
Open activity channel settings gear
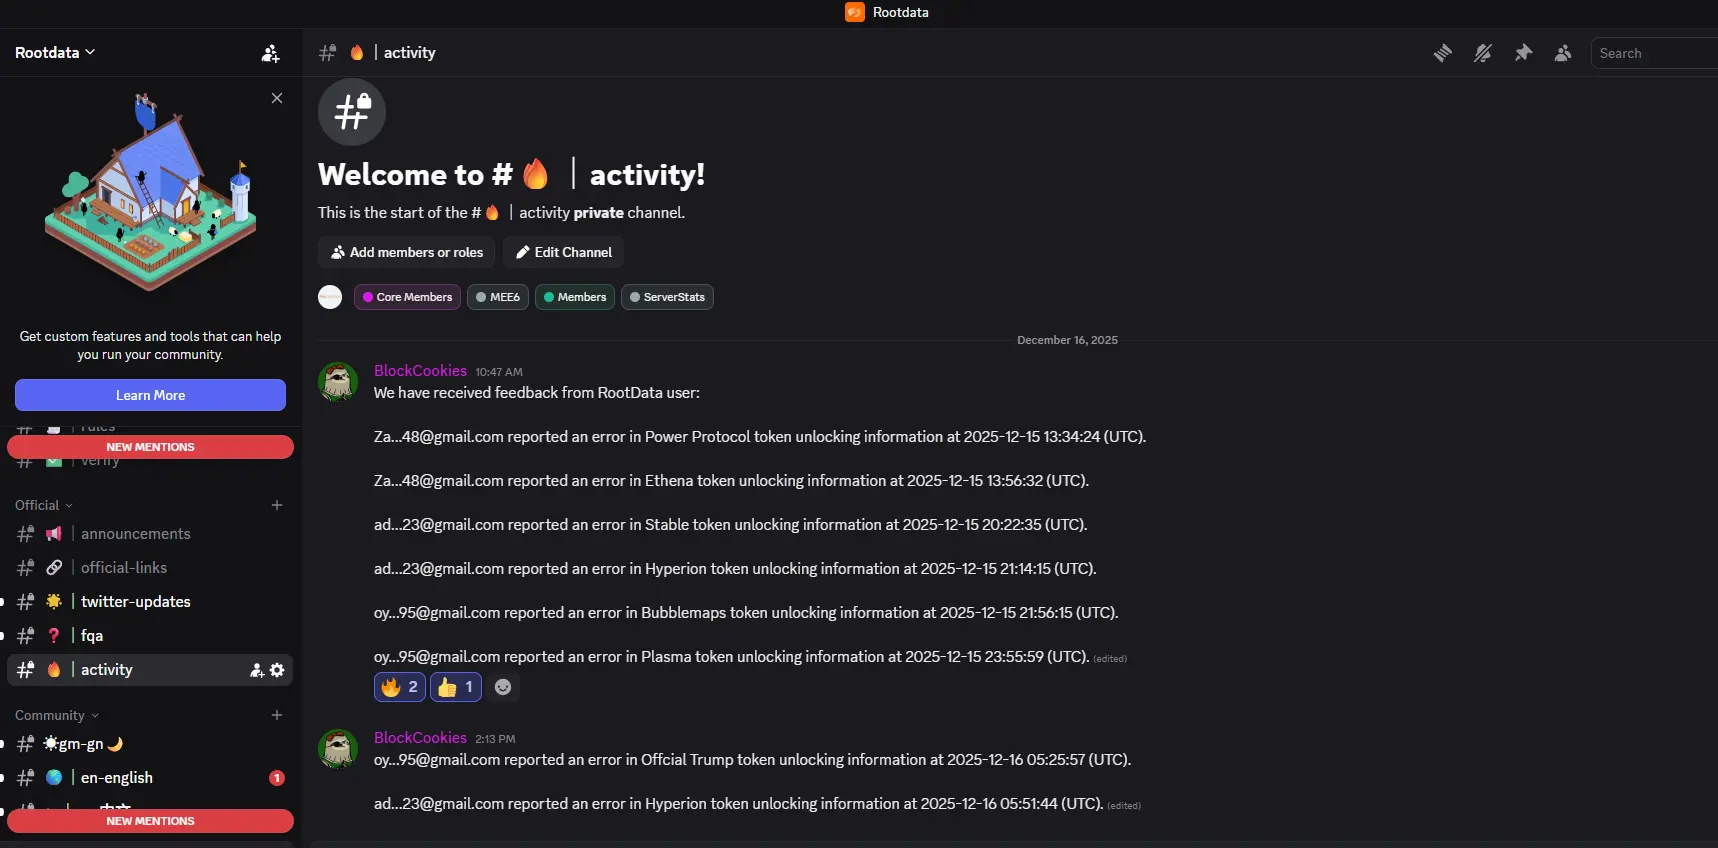pyautogui.click(x=277, y=670)
